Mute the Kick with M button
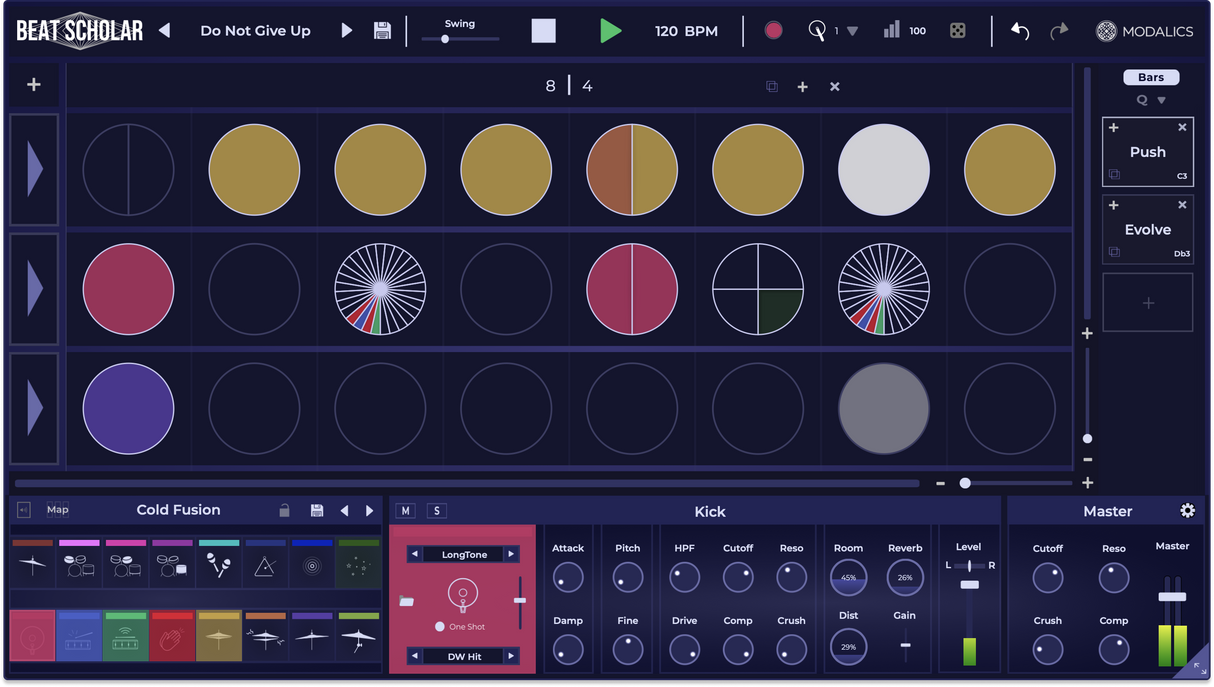The width and height of the screenshot is (1214, 687). (x=406, y=511)
